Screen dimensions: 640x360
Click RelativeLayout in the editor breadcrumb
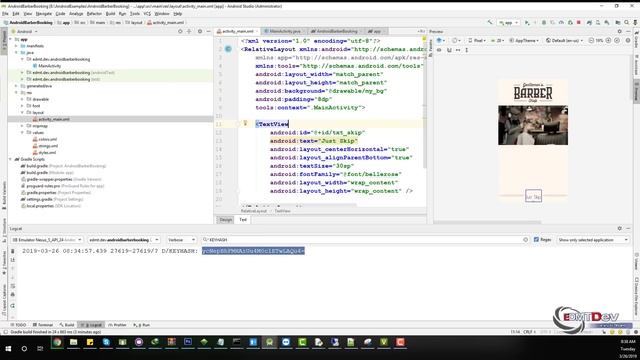pyautogui.click(x=253, y=211)
